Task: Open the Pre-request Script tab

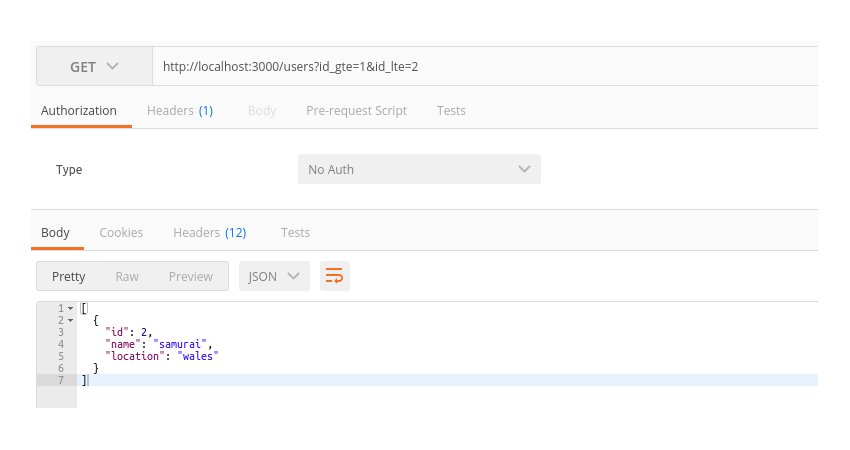Action: point(356,111)
